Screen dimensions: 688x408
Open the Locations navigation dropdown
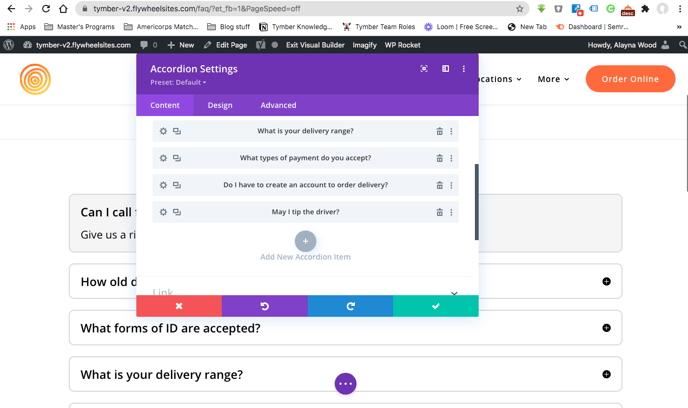click(500, 79)
